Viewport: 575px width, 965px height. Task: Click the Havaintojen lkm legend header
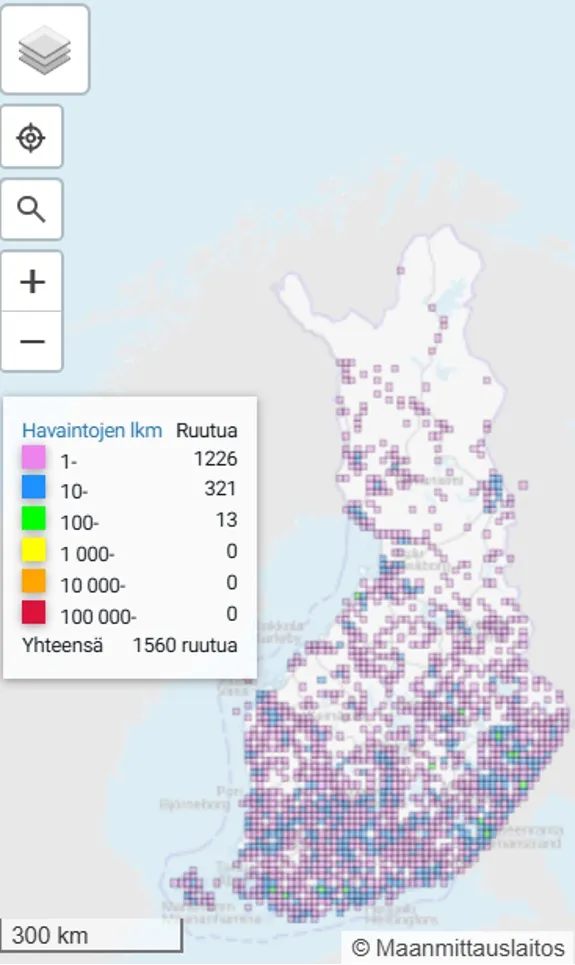pos(92,430)
